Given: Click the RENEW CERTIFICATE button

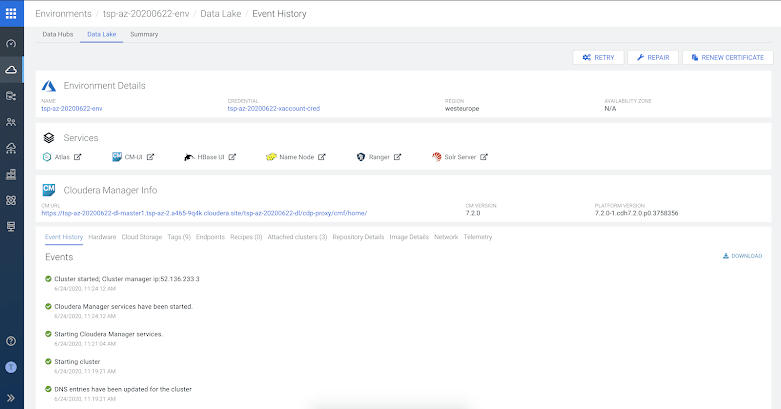Looking at the screenshot, I should click(727, 57).
